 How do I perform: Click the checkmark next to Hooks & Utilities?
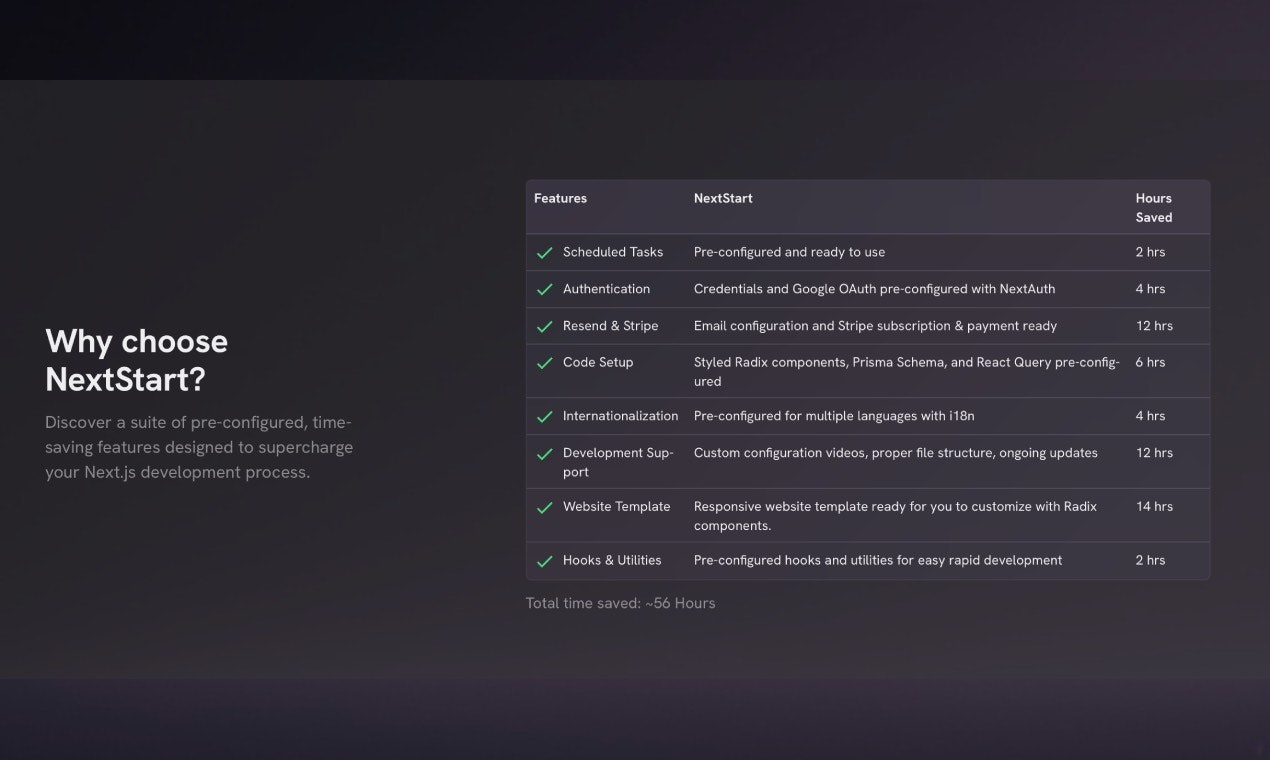545,561
